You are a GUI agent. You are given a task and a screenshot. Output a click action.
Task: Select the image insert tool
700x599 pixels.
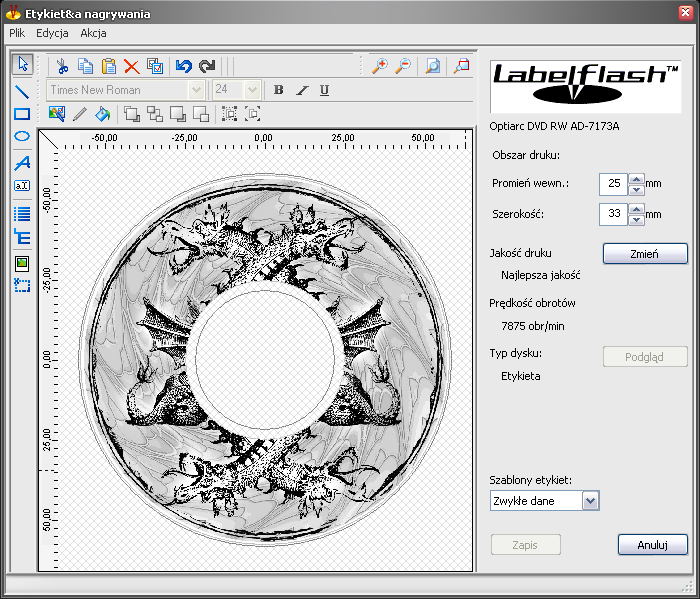[x=22, y=263]
